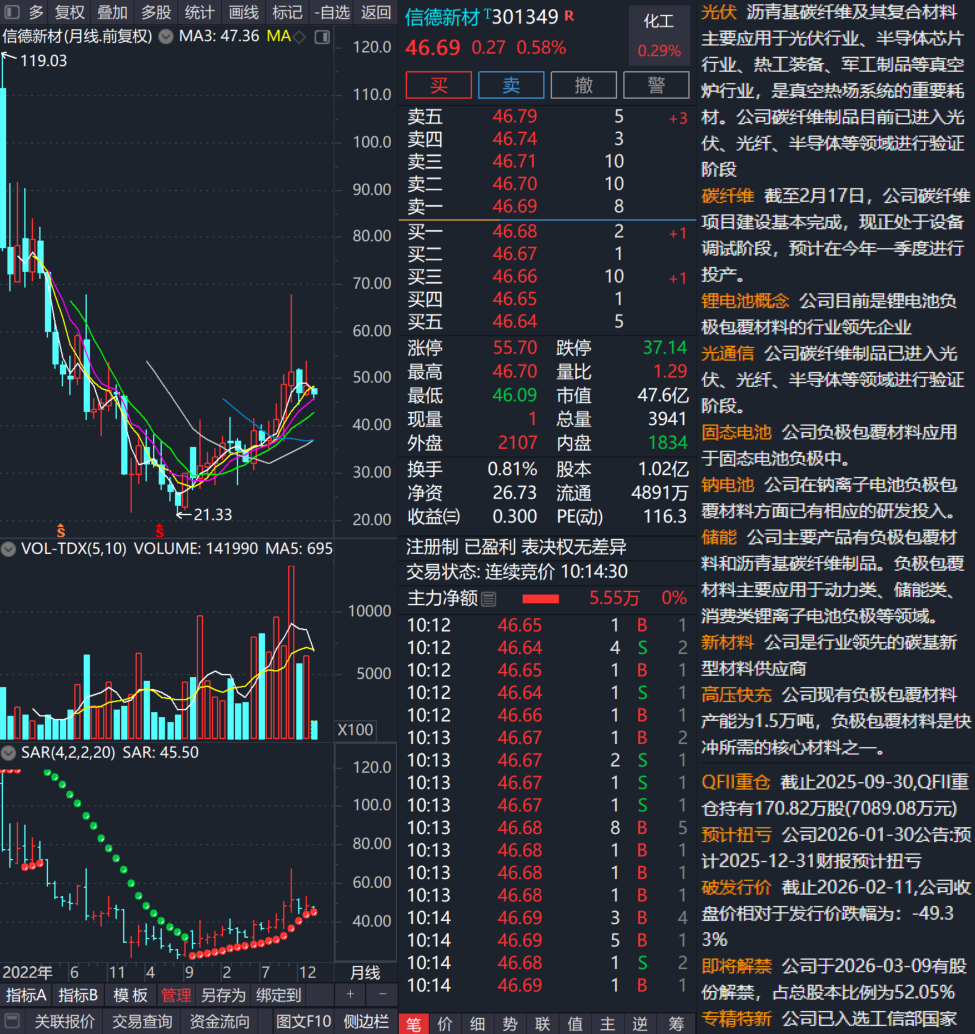Image resolution: width=975 pixels, height=1034 pixels.
Task: Click the red S marker under the chart
Action: coord(160,530)
